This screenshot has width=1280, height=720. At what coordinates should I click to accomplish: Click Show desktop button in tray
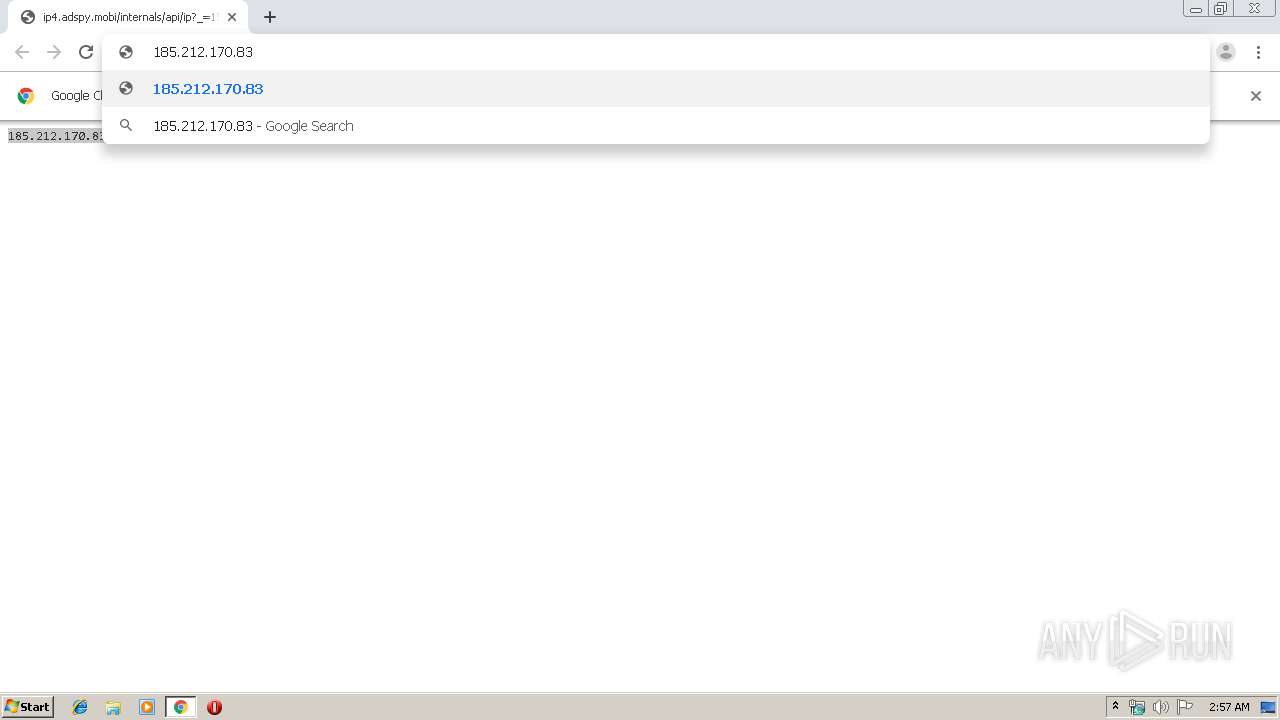click(1268, 707)
